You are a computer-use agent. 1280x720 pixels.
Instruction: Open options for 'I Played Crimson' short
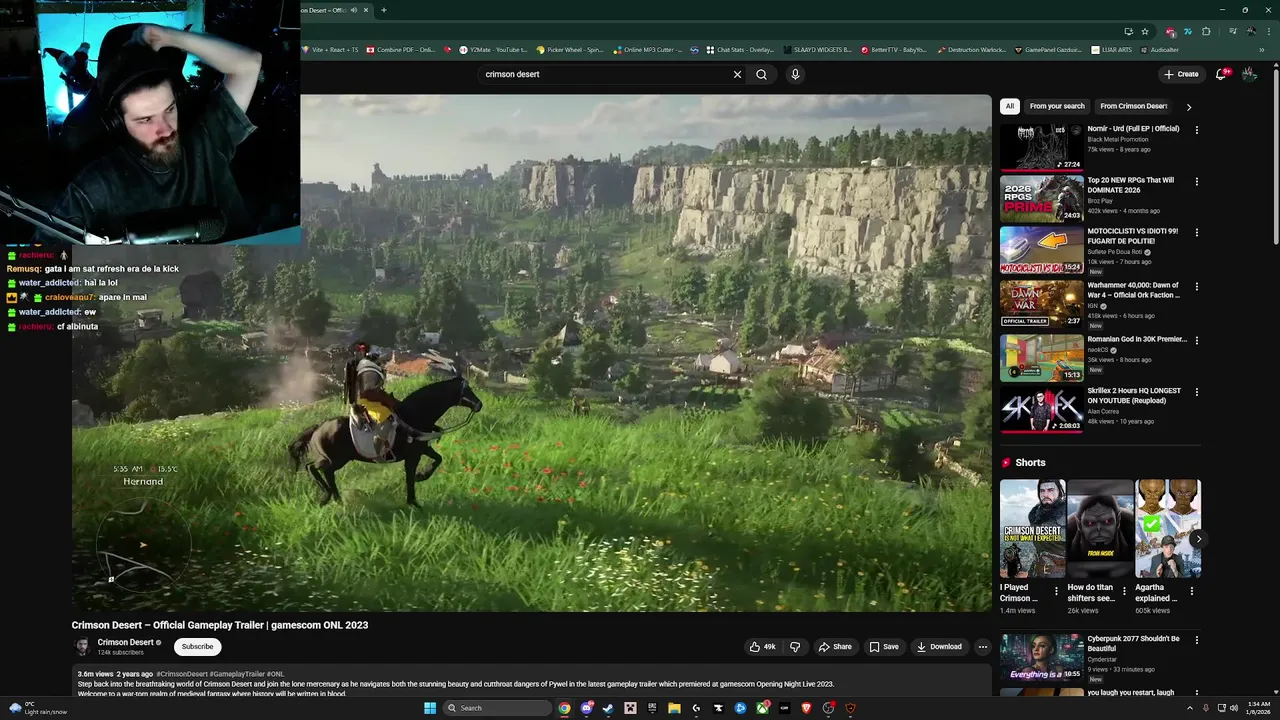coord(1056,591)
